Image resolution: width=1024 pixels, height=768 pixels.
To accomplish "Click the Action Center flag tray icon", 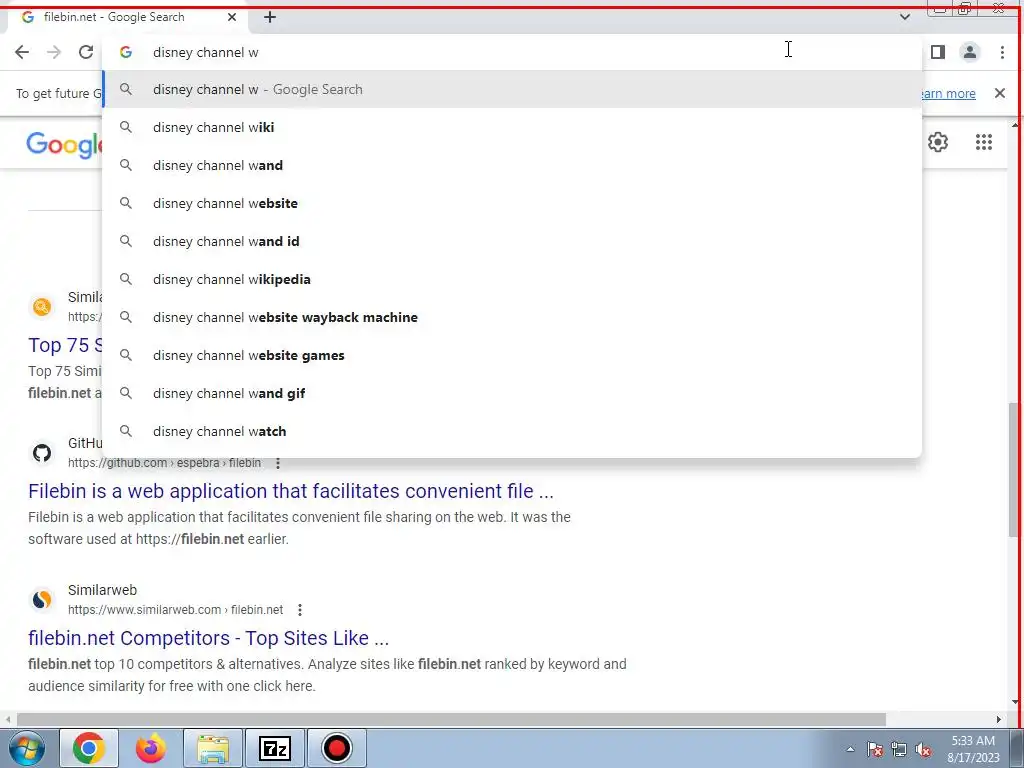I will [x=874, y=750].
